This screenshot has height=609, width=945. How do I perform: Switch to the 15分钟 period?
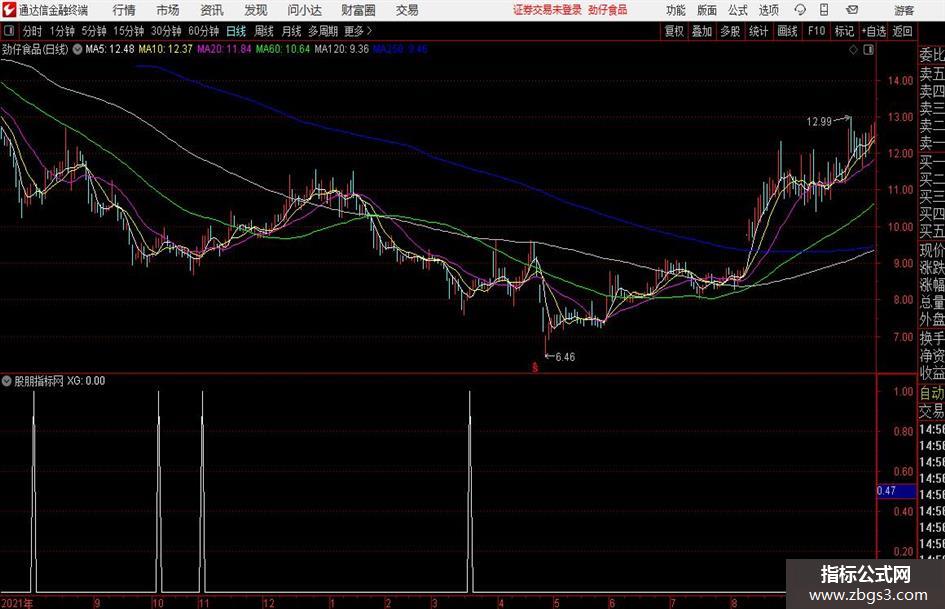[129, 31]
